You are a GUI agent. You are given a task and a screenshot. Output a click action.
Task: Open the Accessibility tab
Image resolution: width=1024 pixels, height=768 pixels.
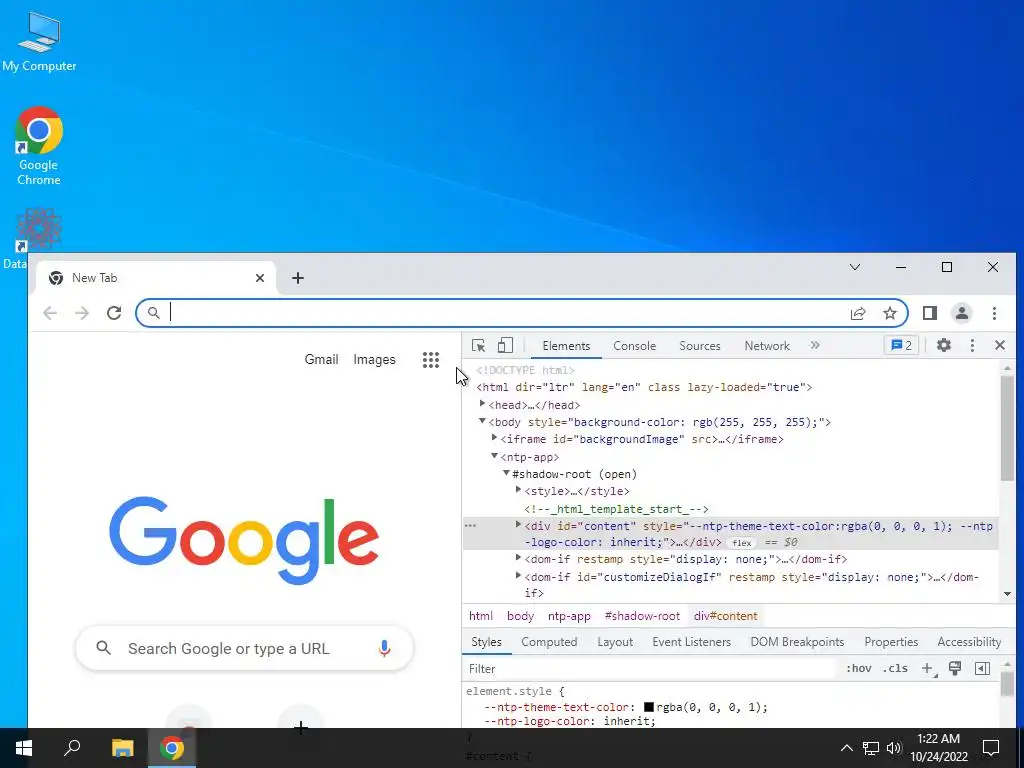coord(969,642)
